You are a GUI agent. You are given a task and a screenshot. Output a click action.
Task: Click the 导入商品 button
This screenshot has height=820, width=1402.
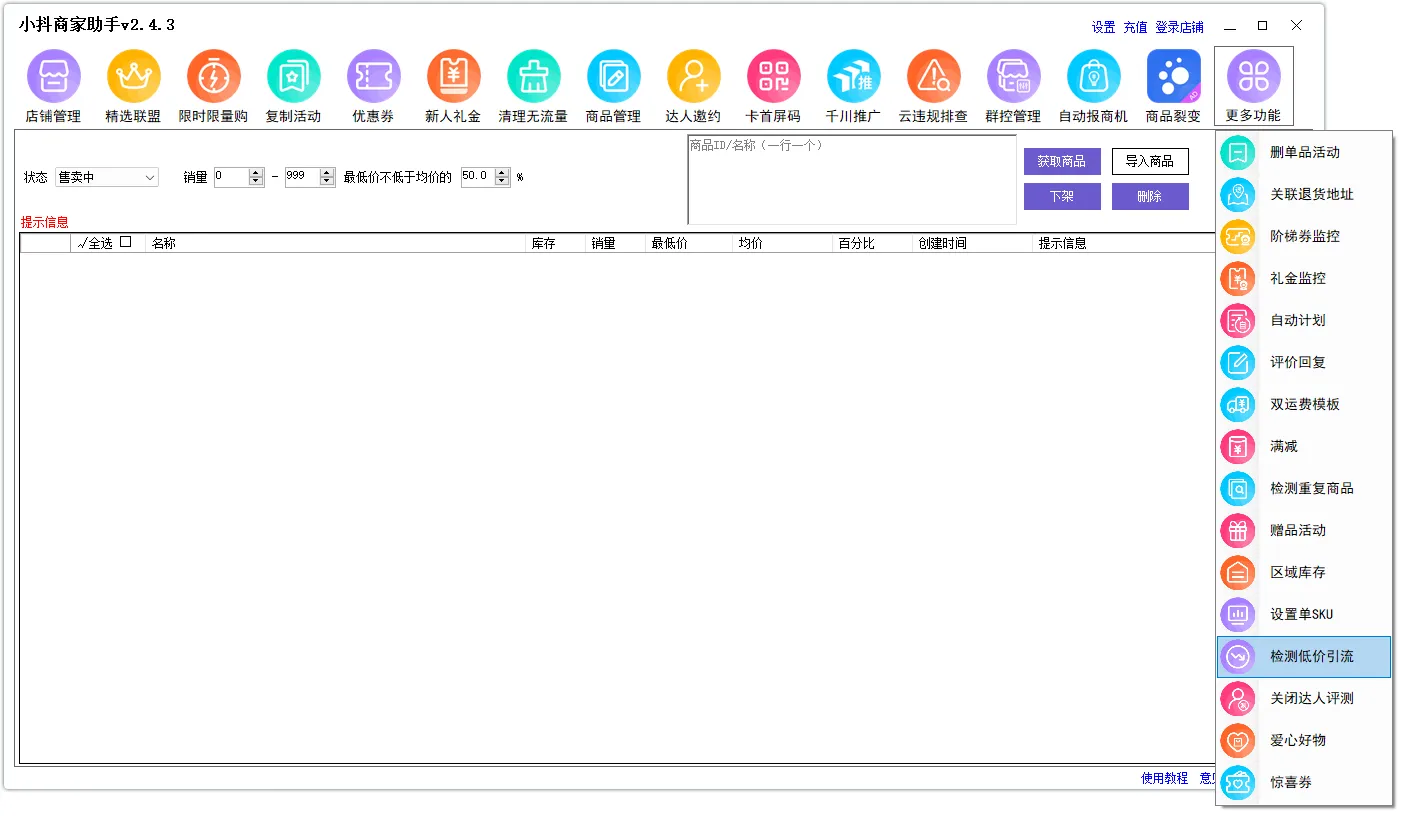pyautogui.click(x=1150, y=161)
